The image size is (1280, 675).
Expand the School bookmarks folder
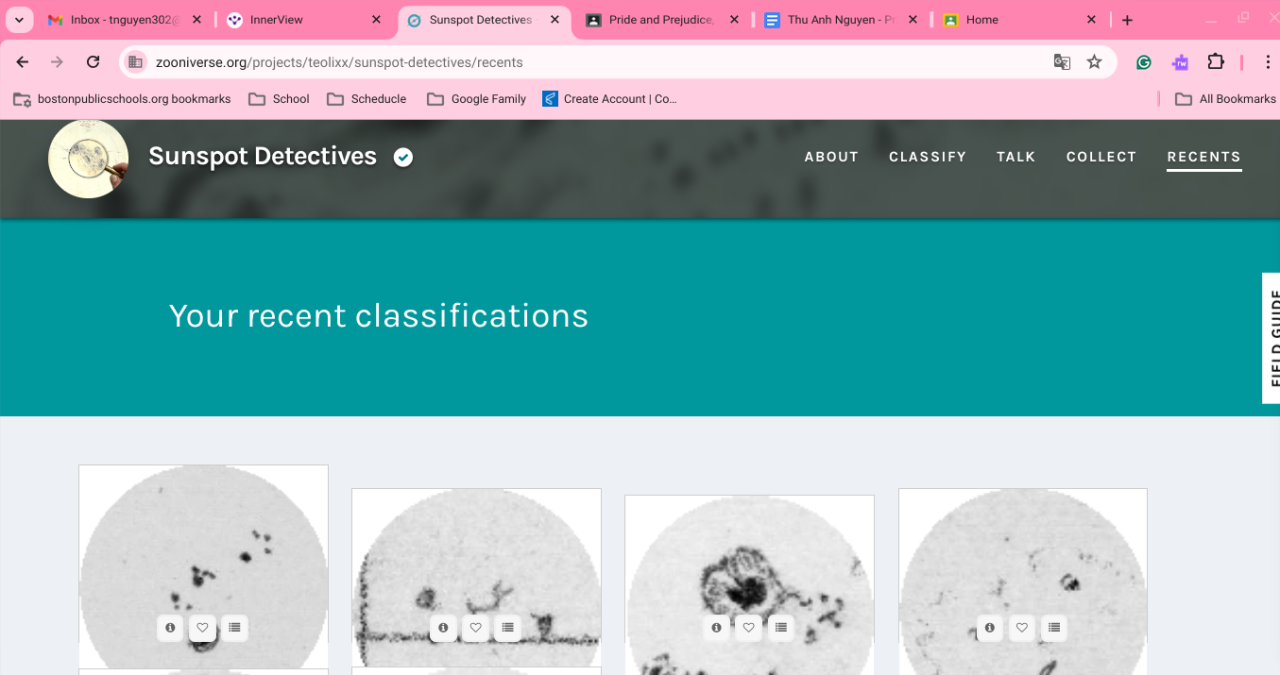click(278, 99)
